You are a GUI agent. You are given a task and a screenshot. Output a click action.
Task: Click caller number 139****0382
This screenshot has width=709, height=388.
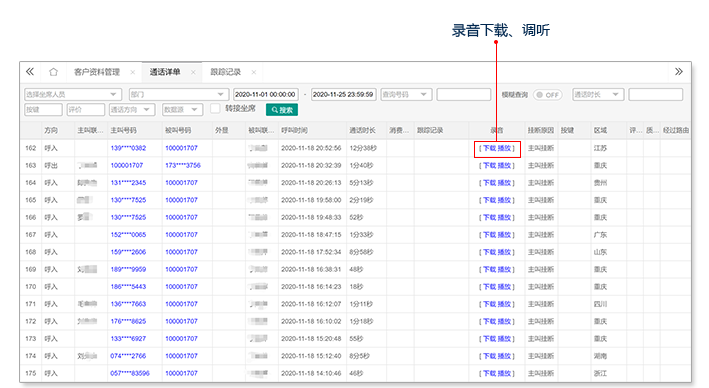click(x=128, y=148)
